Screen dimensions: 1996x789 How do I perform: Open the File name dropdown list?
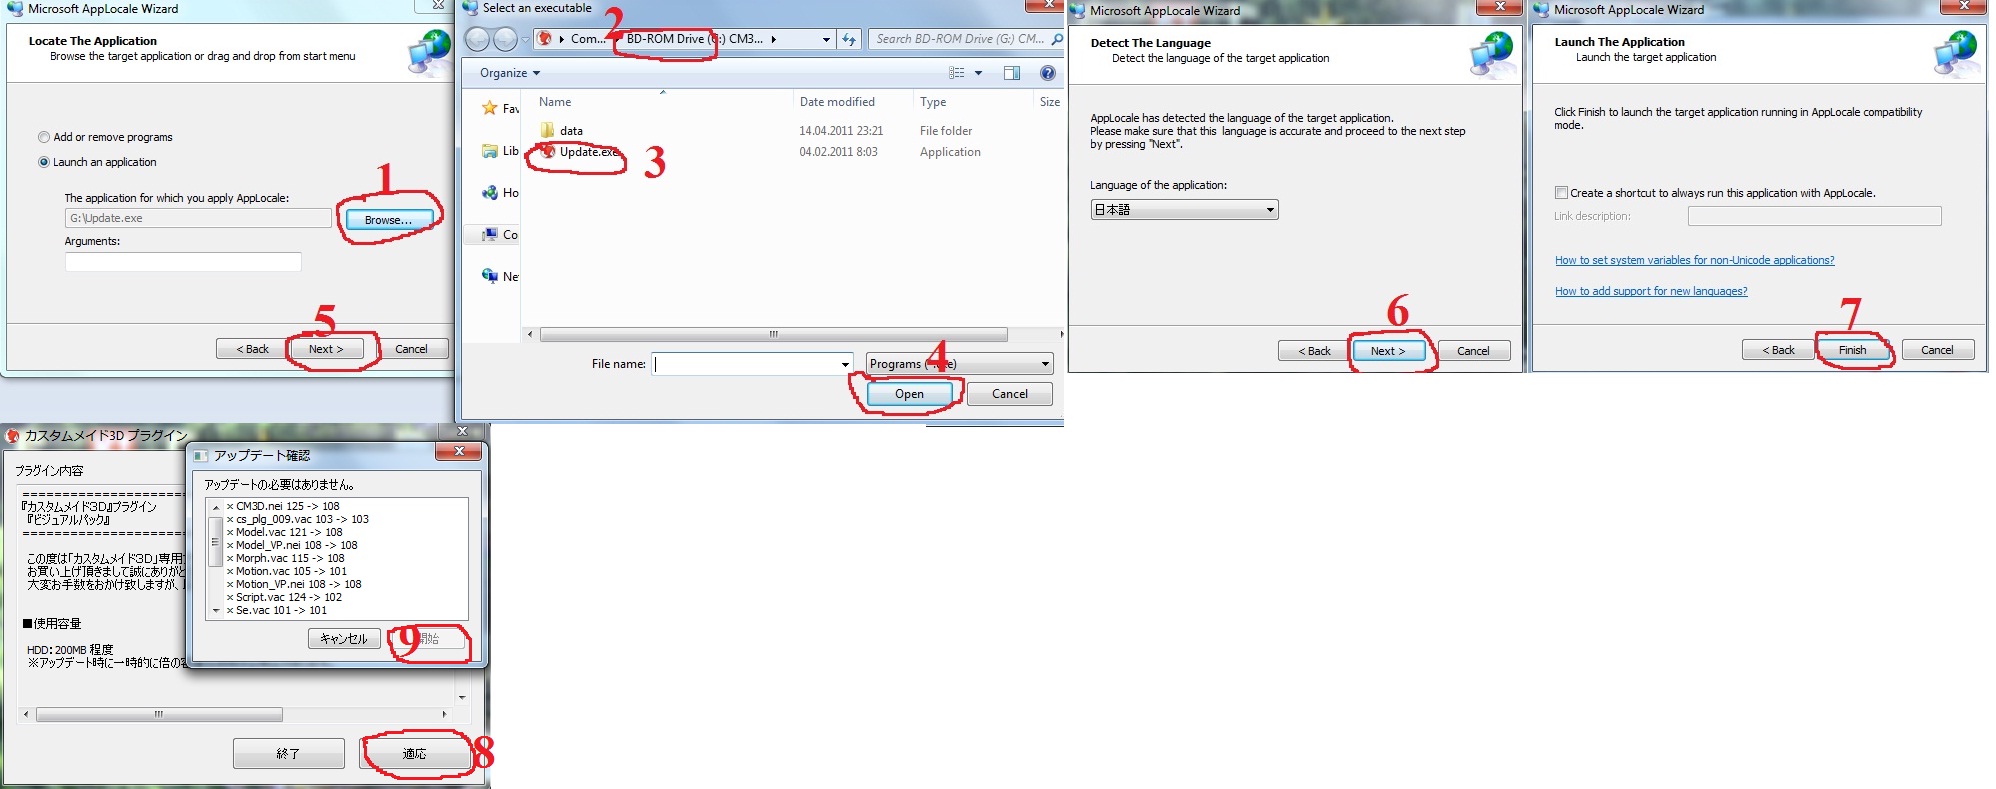846,364
